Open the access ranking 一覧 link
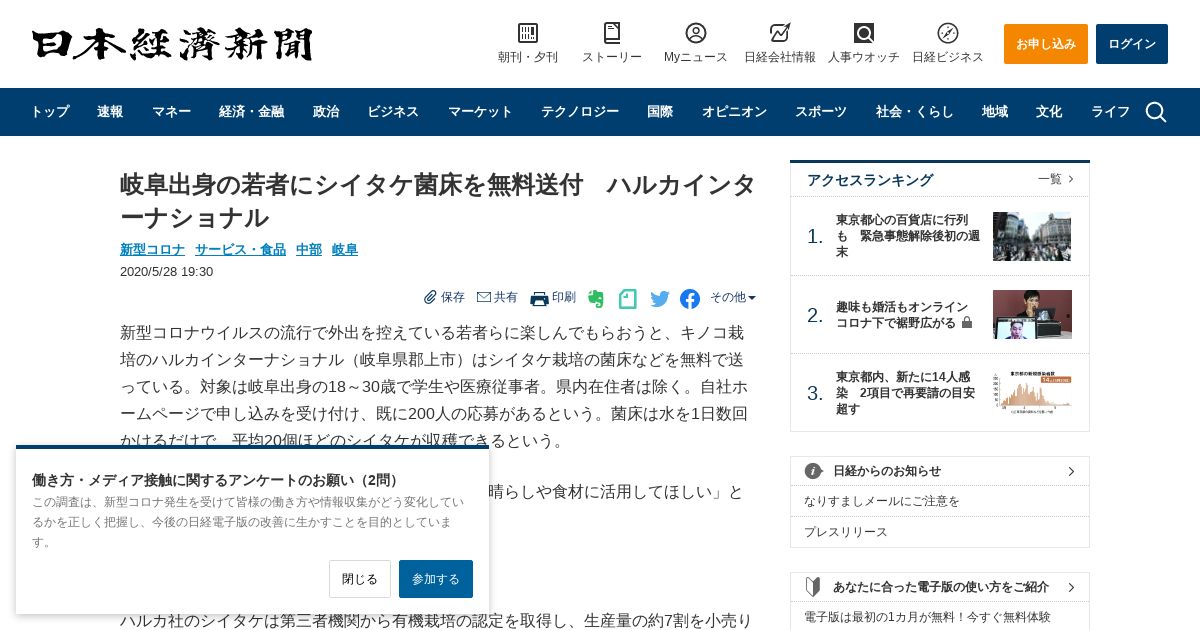 [1055, 179]
